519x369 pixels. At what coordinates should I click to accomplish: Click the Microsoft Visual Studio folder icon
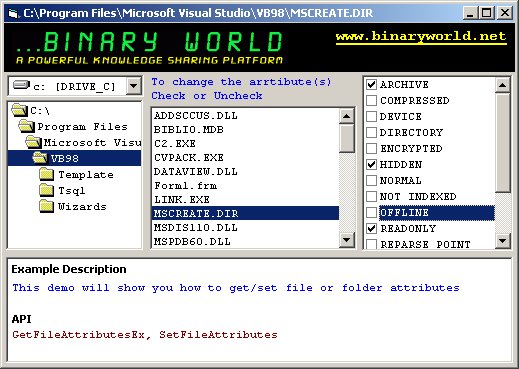pos(34,142)
